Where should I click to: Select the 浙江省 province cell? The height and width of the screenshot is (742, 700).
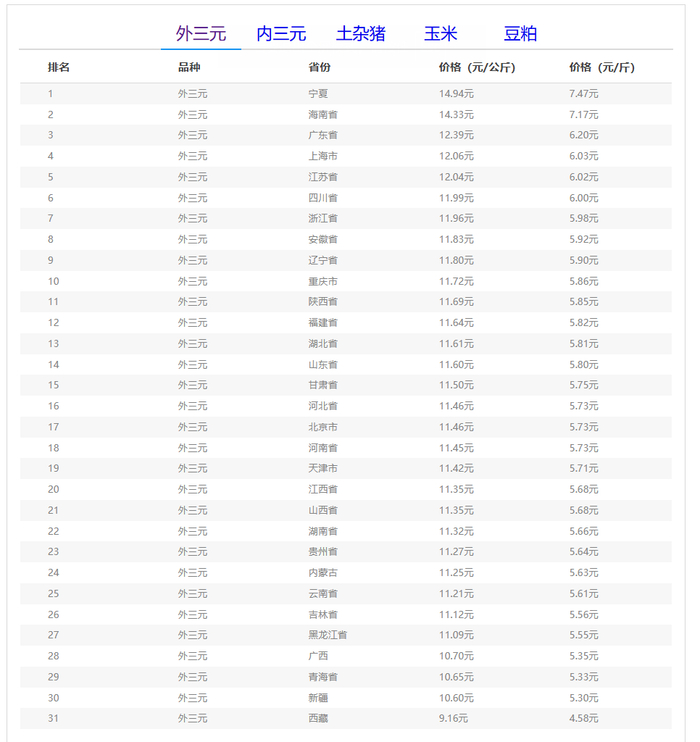point(323,218)
